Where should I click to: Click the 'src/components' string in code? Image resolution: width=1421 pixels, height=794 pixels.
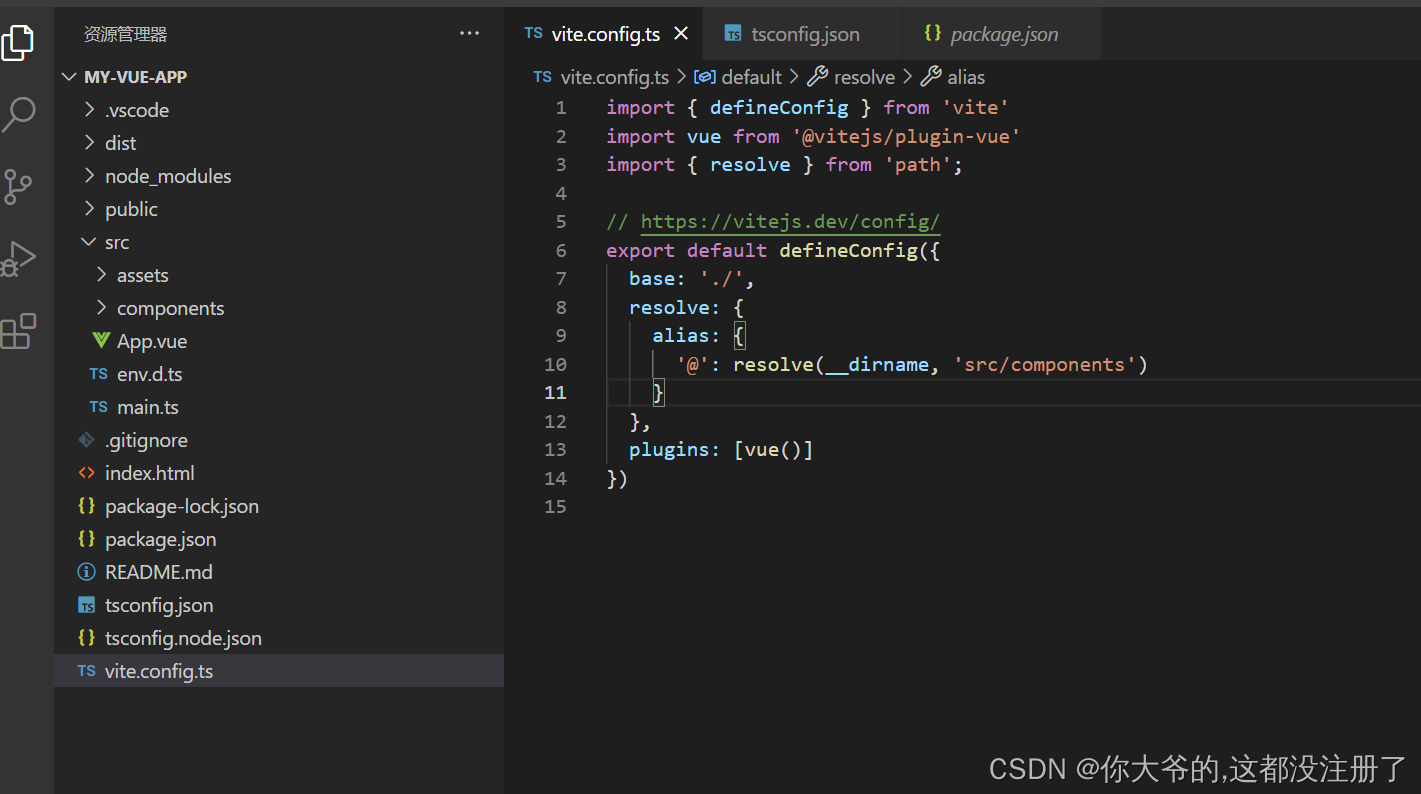(x=1044, y=364)
